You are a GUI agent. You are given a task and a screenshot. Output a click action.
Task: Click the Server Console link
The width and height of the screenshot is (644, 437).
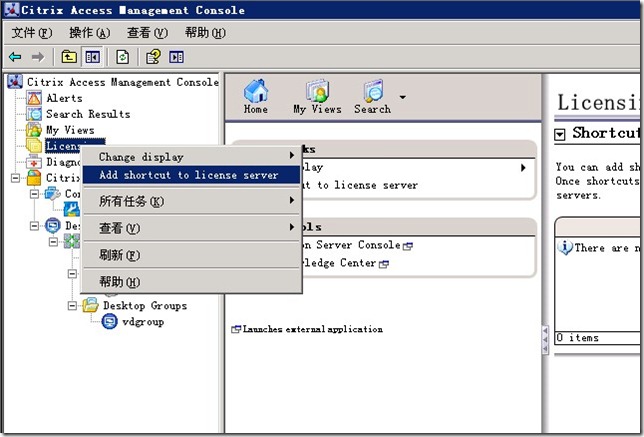[x=358, y=245]
